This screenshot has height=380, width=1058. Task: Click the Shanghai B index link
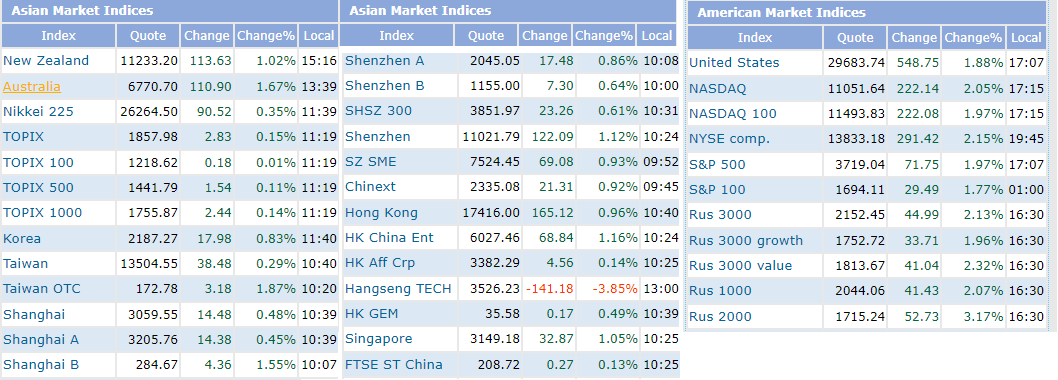tap(41, 365)
